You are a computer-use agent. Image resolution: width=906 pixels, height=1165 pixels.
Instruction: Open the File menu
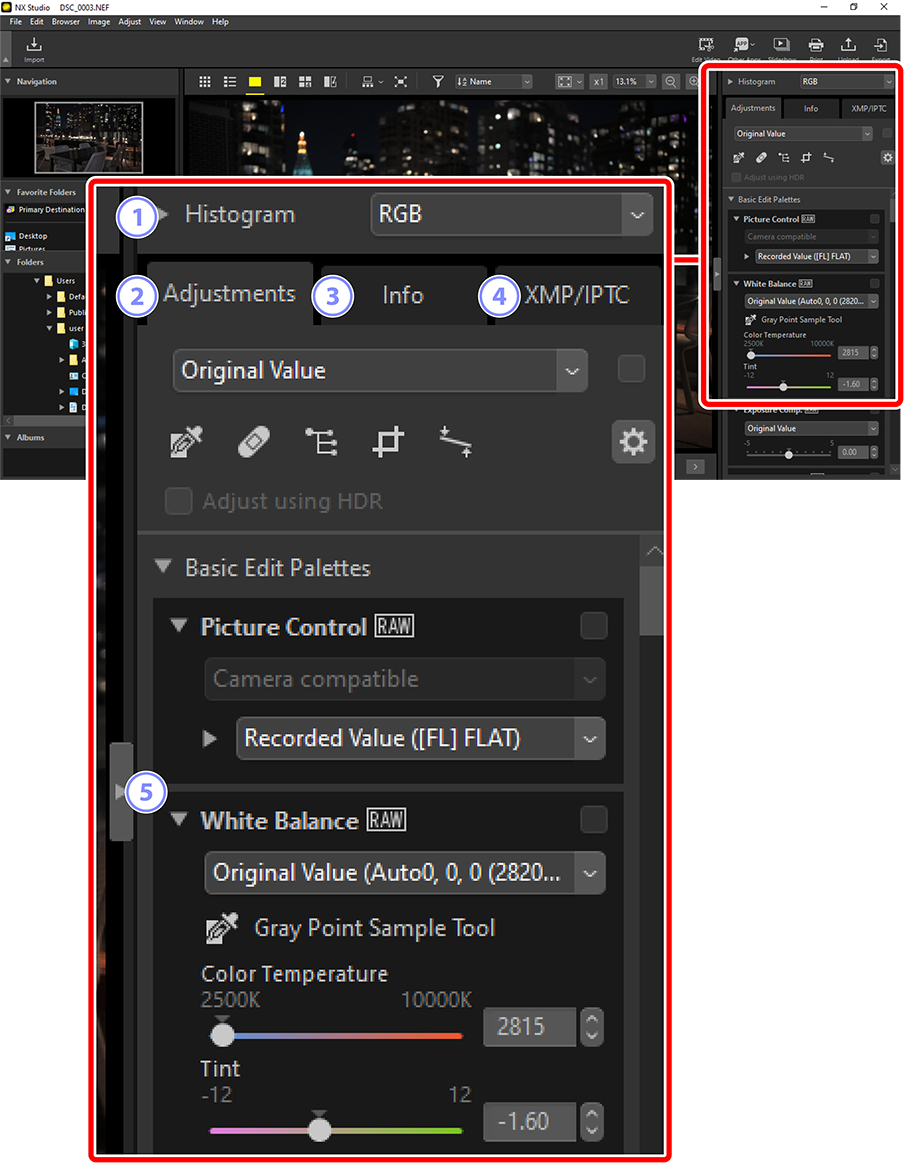pos(16,22)
